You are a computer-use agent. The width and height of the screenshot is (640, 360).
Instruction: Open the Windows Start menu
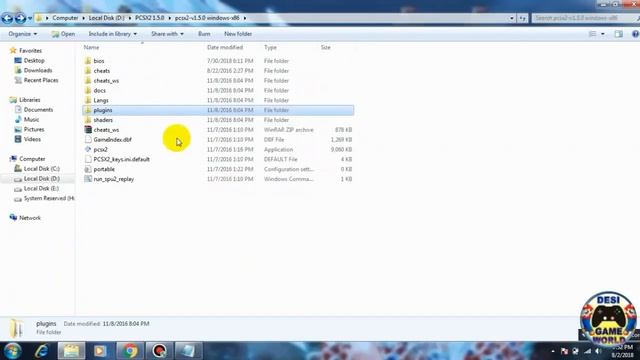click(x=12, y=351)
